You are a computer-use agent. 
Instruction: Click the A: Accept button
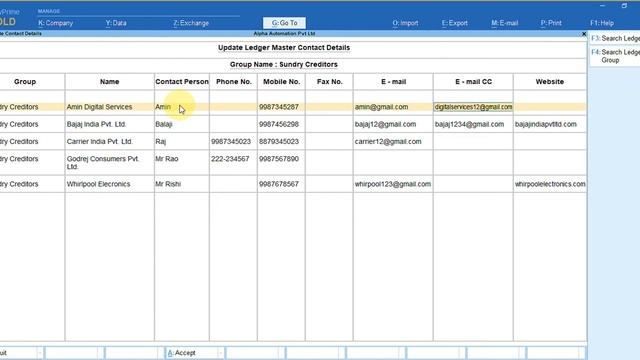194,353
